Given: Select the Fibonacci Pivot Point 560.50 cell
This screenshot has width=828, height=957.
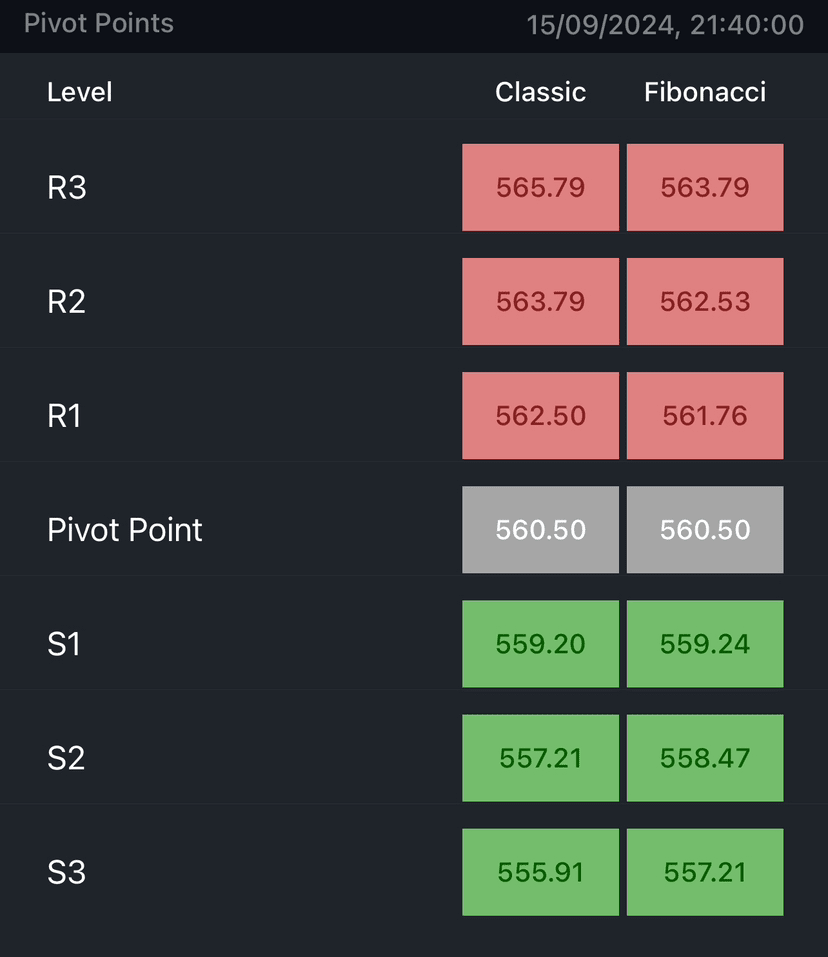Looking at the screenshot, I should pyautogui.click(x=705, y=529).
